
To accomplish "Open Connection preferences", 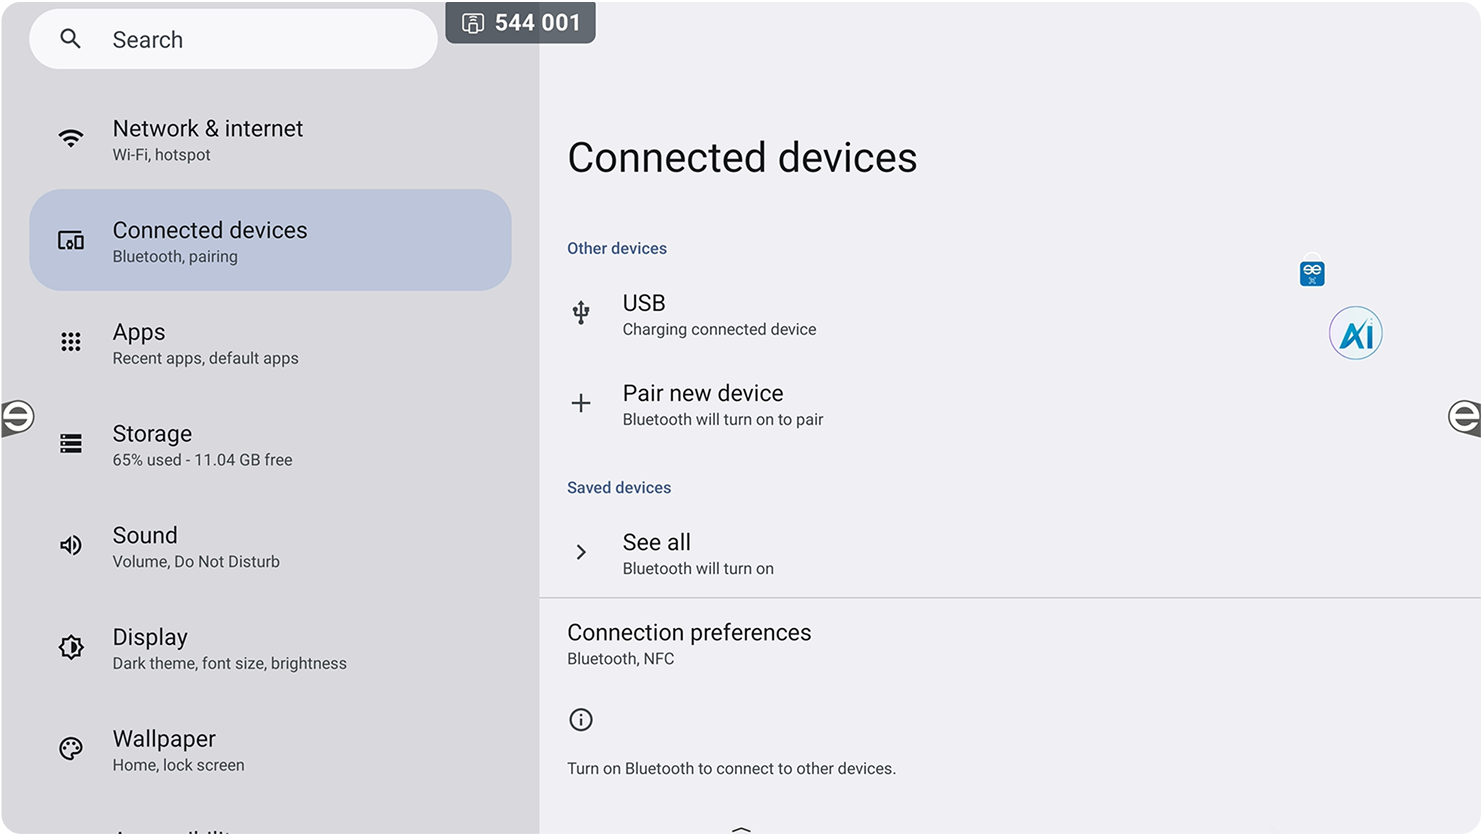I will [x=689, y=643].
